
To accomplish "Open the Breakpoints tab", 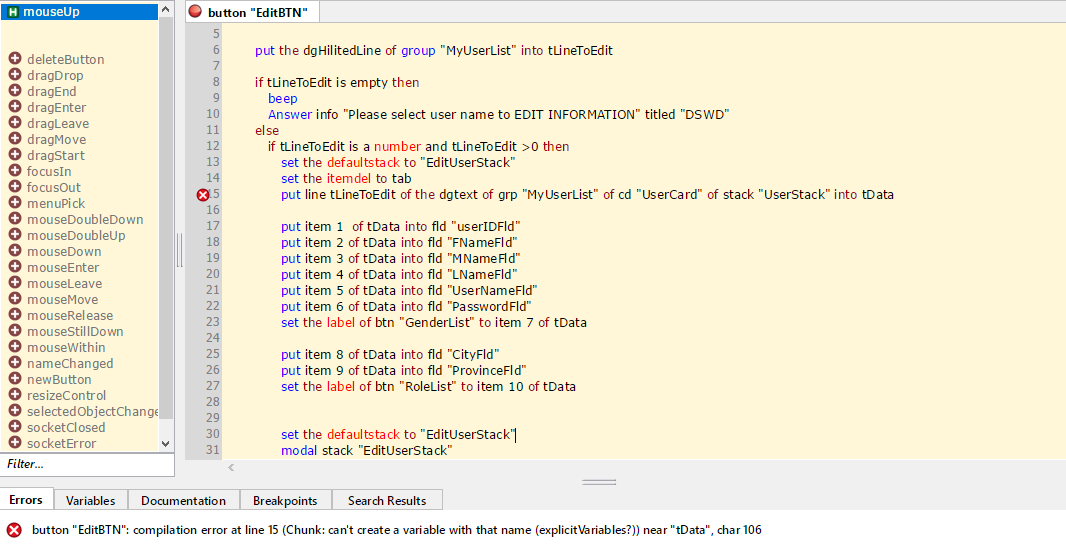I will pos(285,500).
